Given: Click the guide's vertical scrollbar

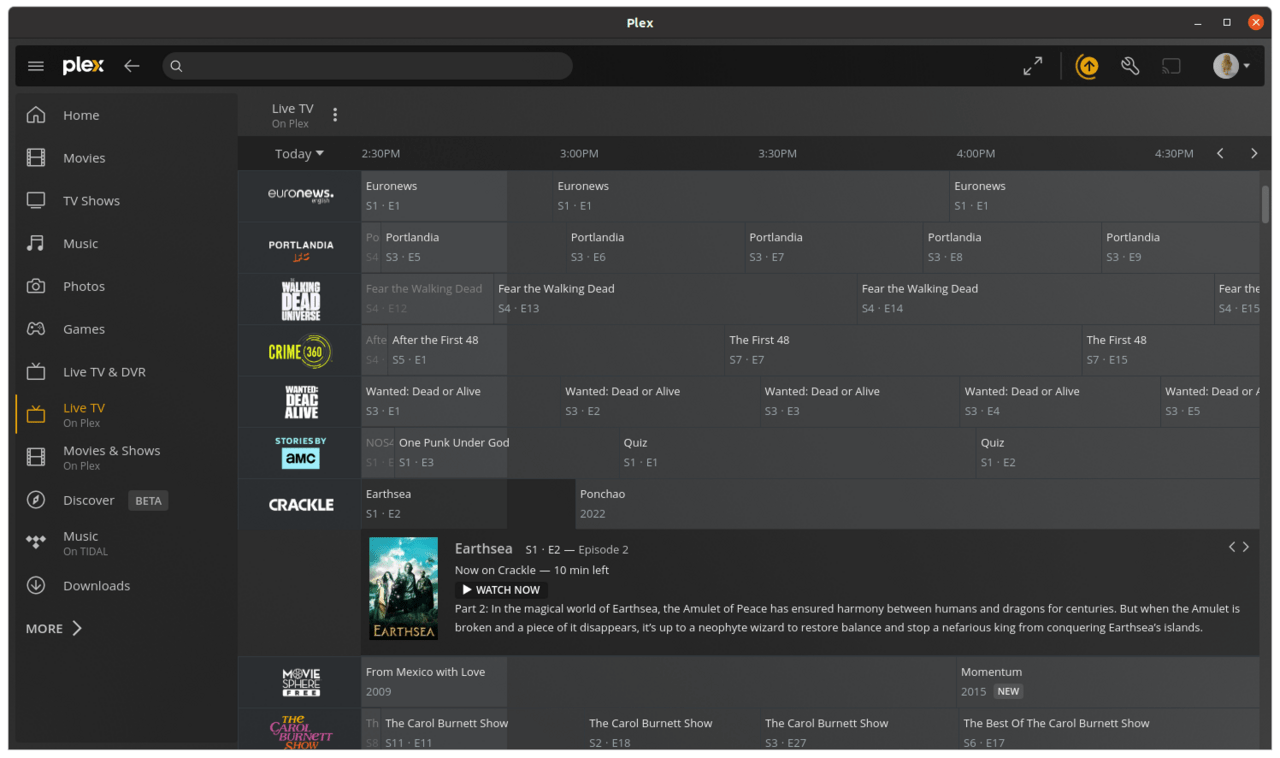Looking at the screenshot, I should click(1265, 204).
